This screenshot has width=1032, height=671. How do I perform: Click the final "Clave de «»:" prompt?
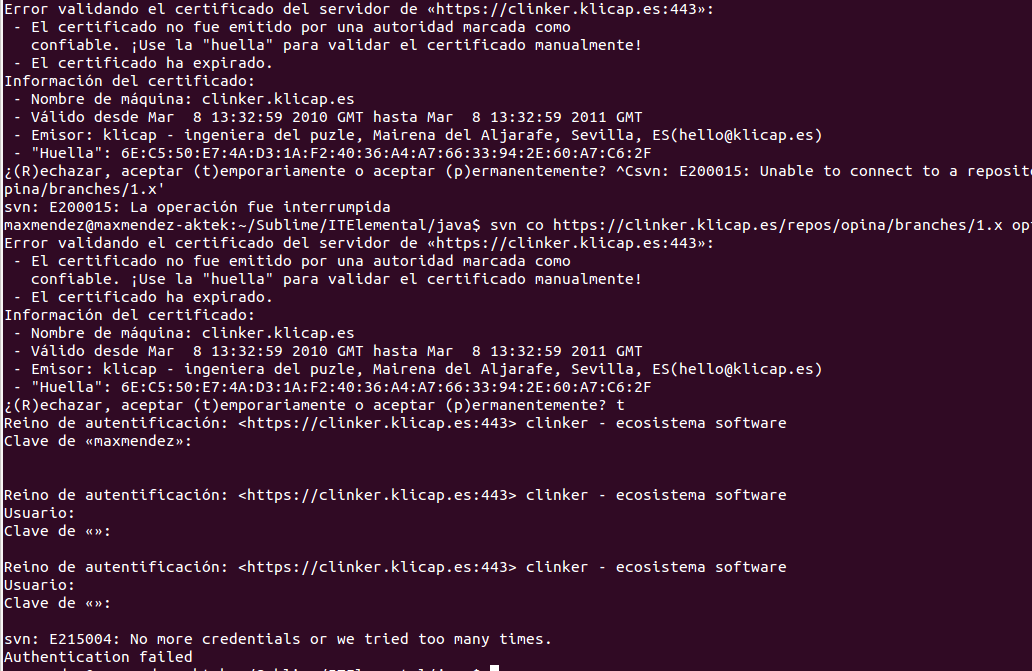pos(57,603)
